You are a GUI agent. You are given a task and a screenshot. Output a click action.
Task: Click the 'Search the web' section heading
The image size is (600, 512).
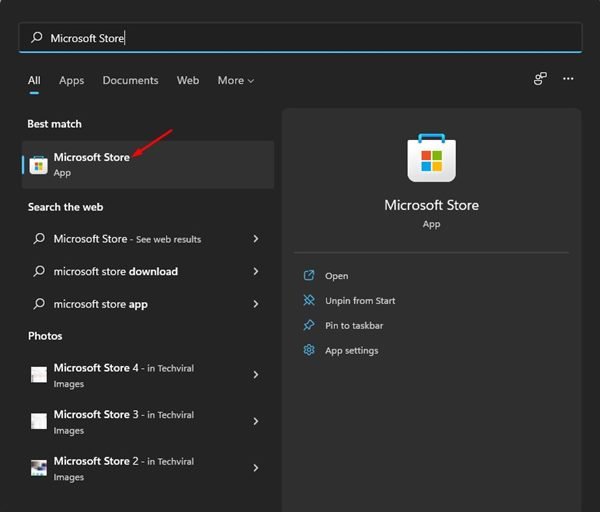[x=65, y=207]
